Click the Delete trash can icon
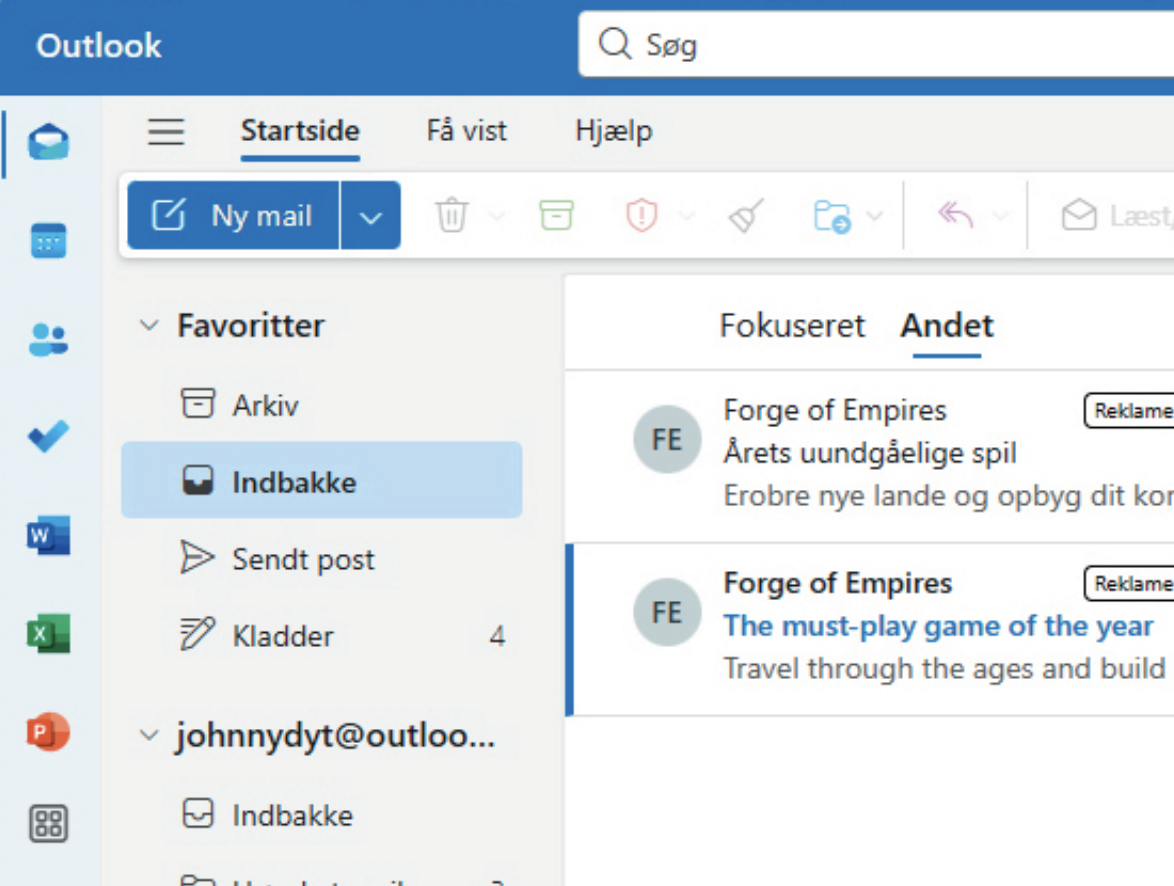1174x886 pixels. [x=452, y=216]
